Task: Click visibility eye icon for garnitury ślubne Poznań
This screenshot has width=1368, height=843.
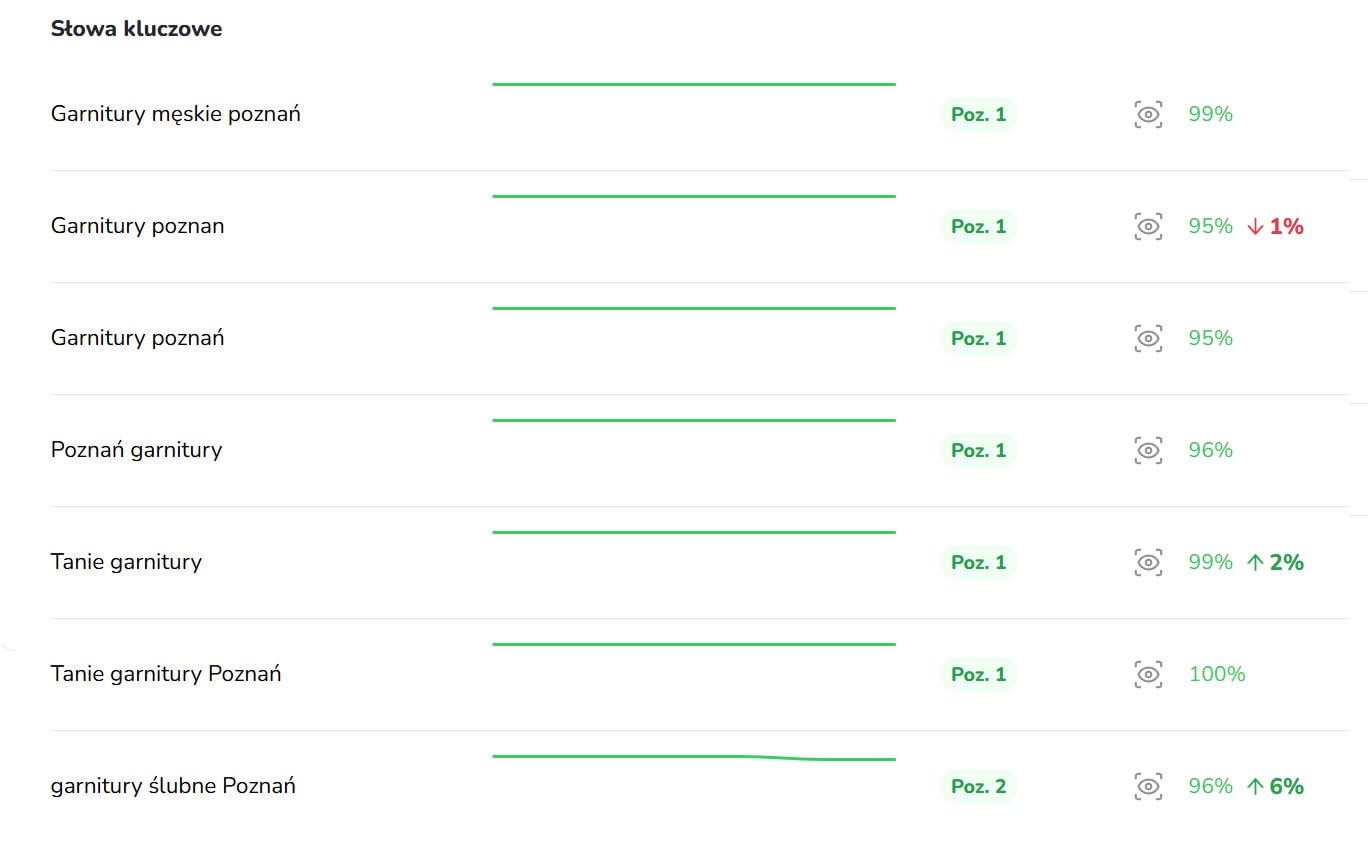Action: click(x=1148, y=787)
